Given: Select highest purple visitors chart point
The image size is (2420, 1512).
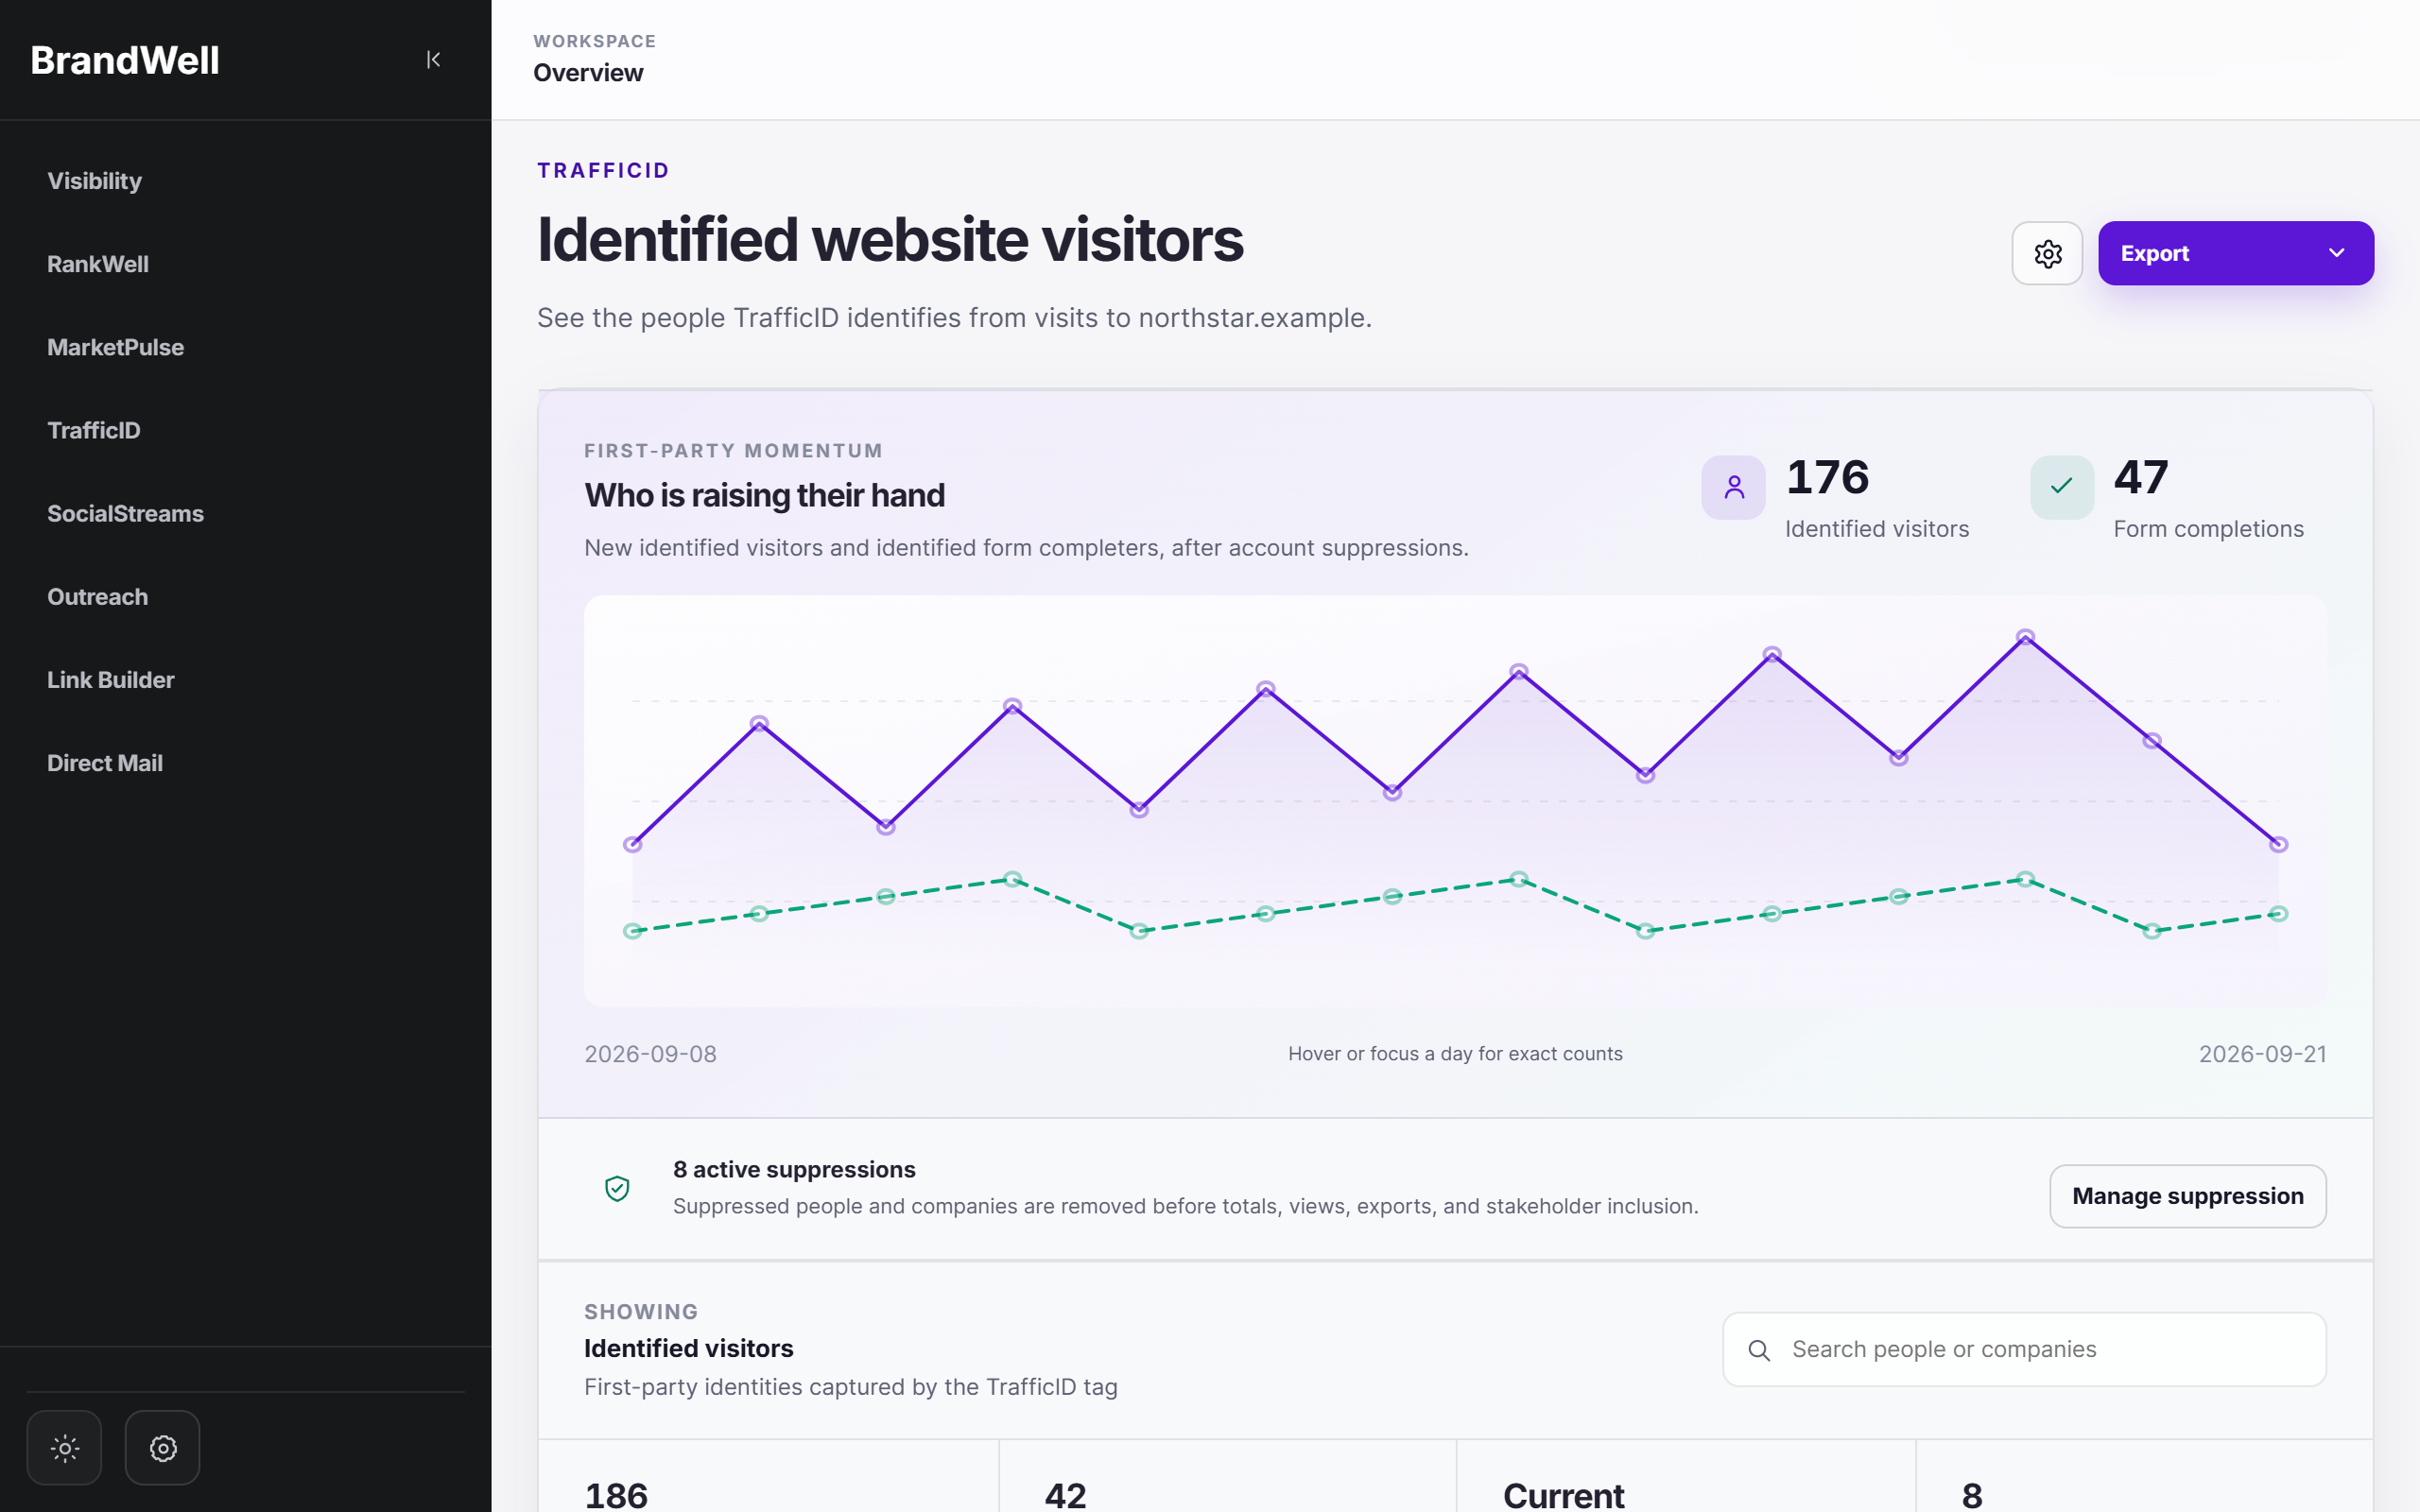Looking at the screenshot, I should click(x=2025, y=637).
